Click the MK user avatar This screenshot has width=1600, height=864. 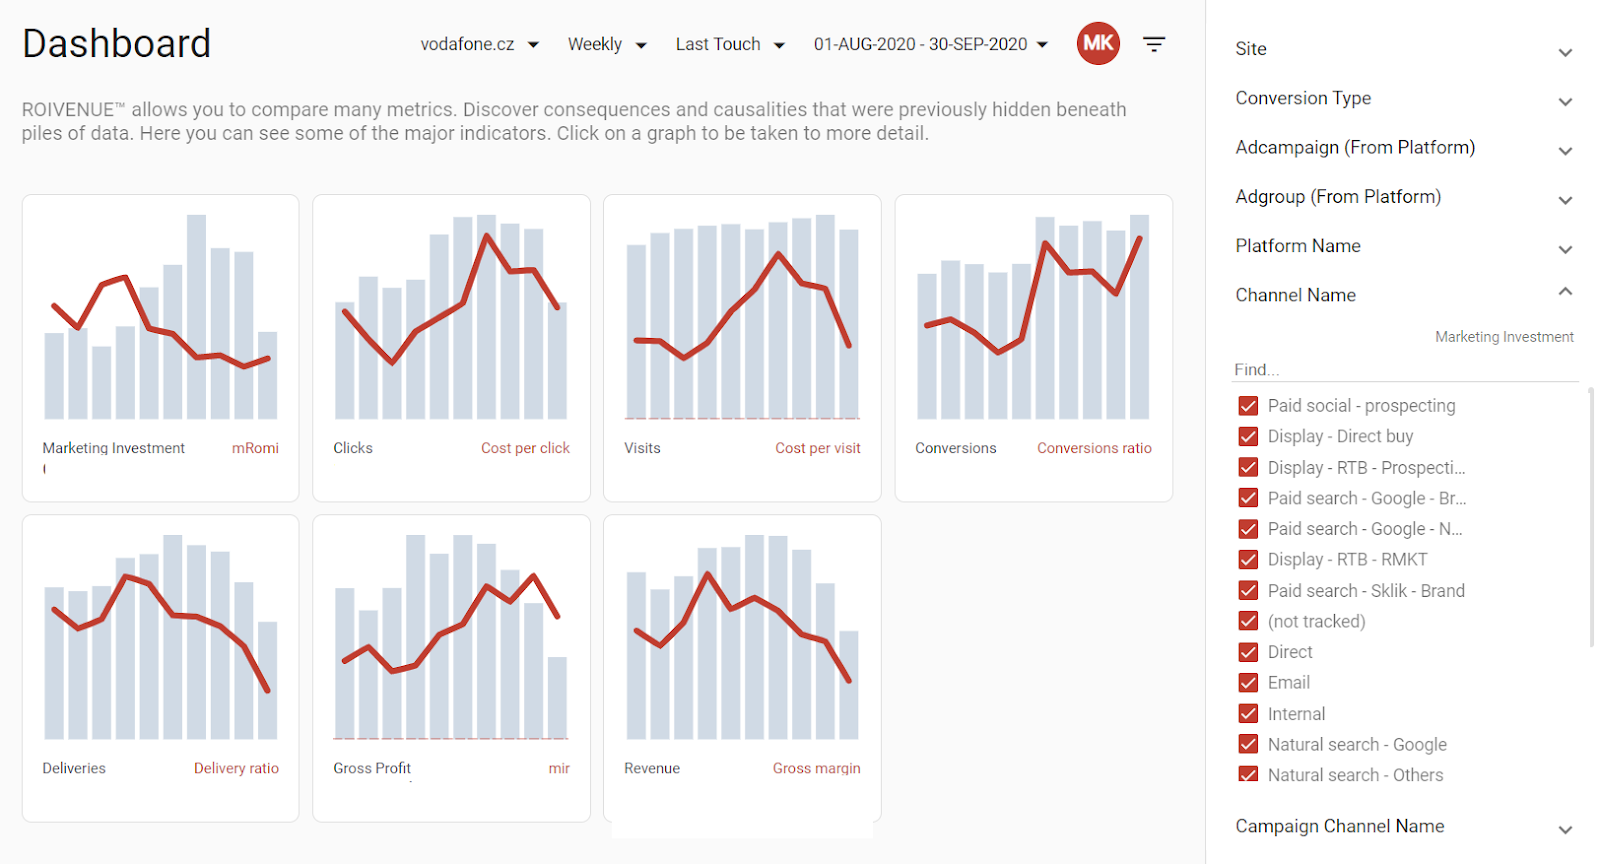point(1098,43)
